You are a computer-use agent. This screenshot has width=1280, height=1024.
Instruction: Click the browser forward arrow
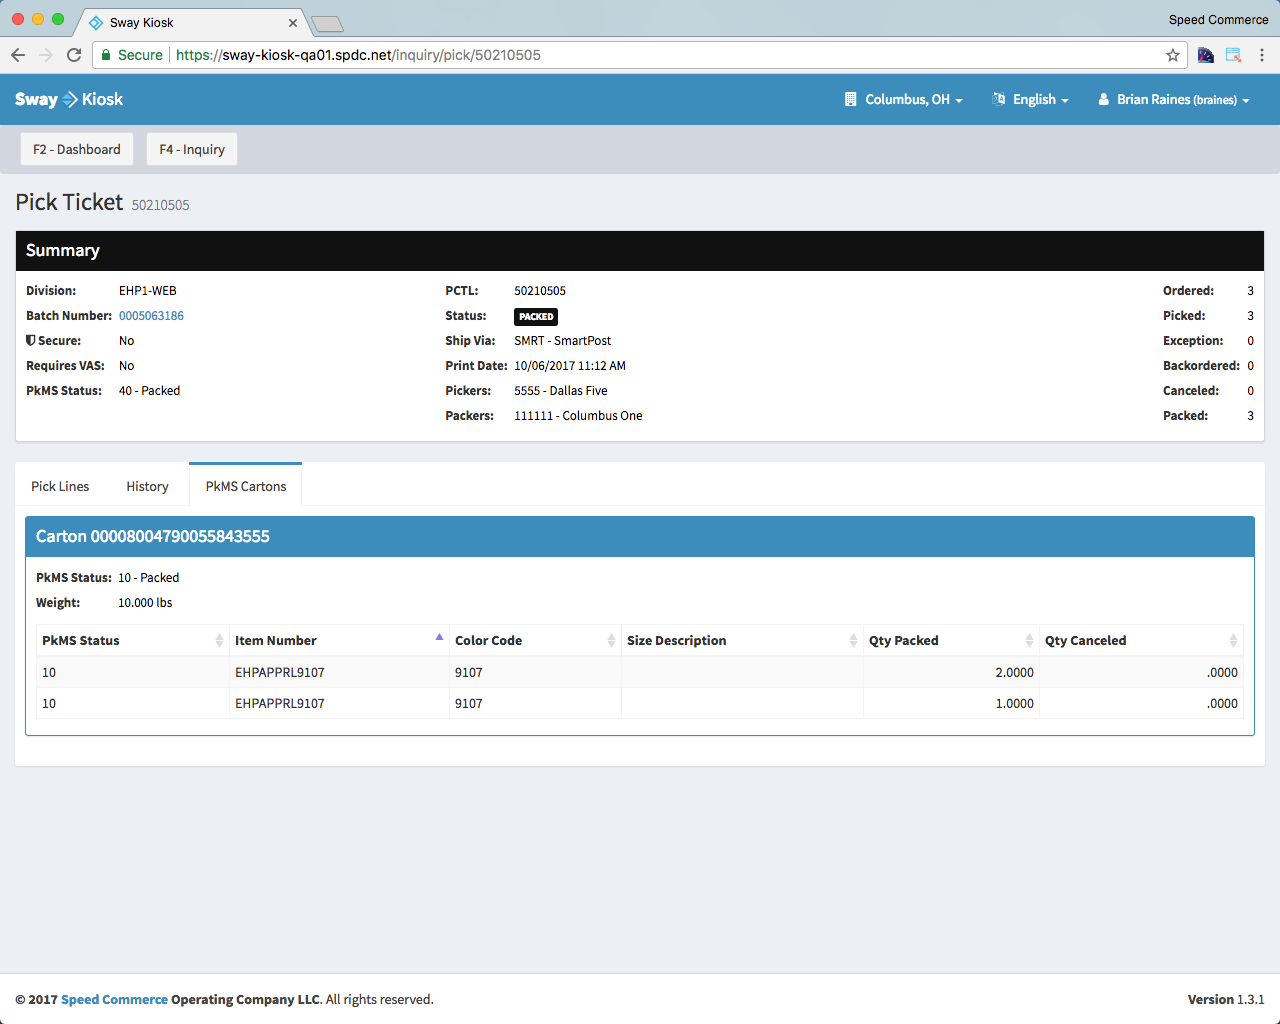pyautogui.click(x=46, y=55)
